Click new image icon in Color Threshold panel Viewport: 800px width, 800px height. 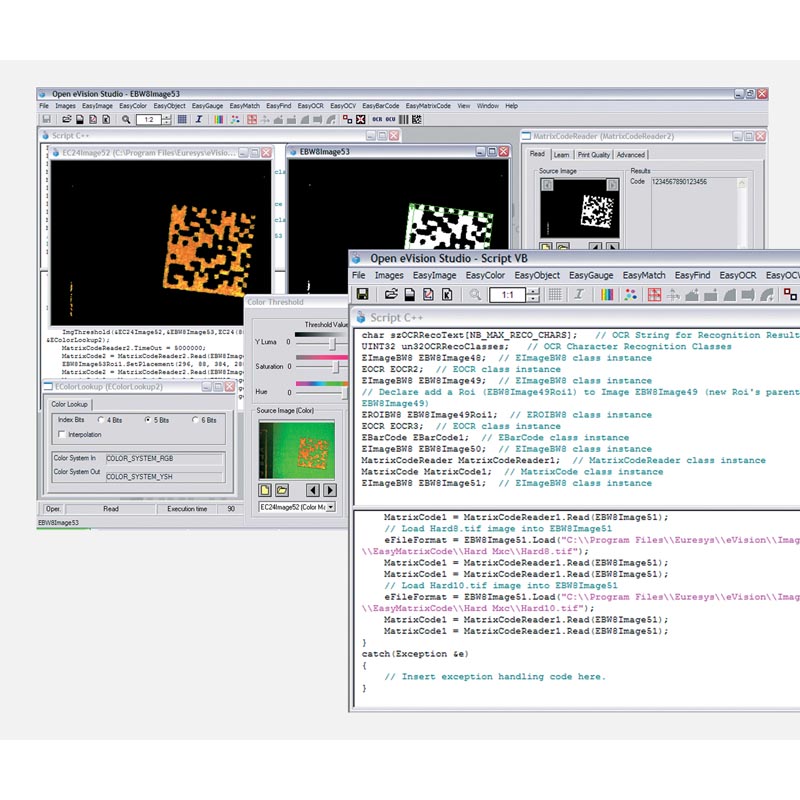pyautogui.click(x=265, y=490)
